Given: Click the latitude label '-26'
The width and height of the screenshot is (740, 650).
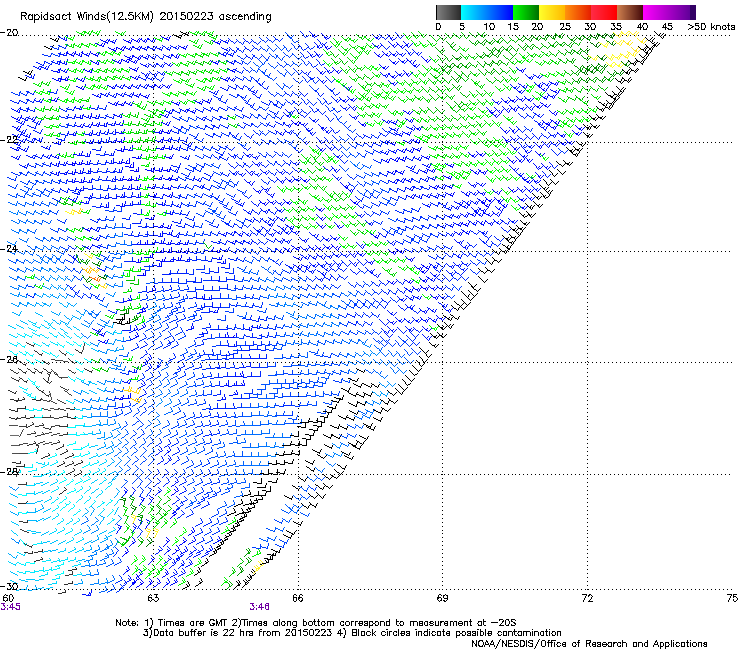Looking at the screenshot, I should point(9,360).
